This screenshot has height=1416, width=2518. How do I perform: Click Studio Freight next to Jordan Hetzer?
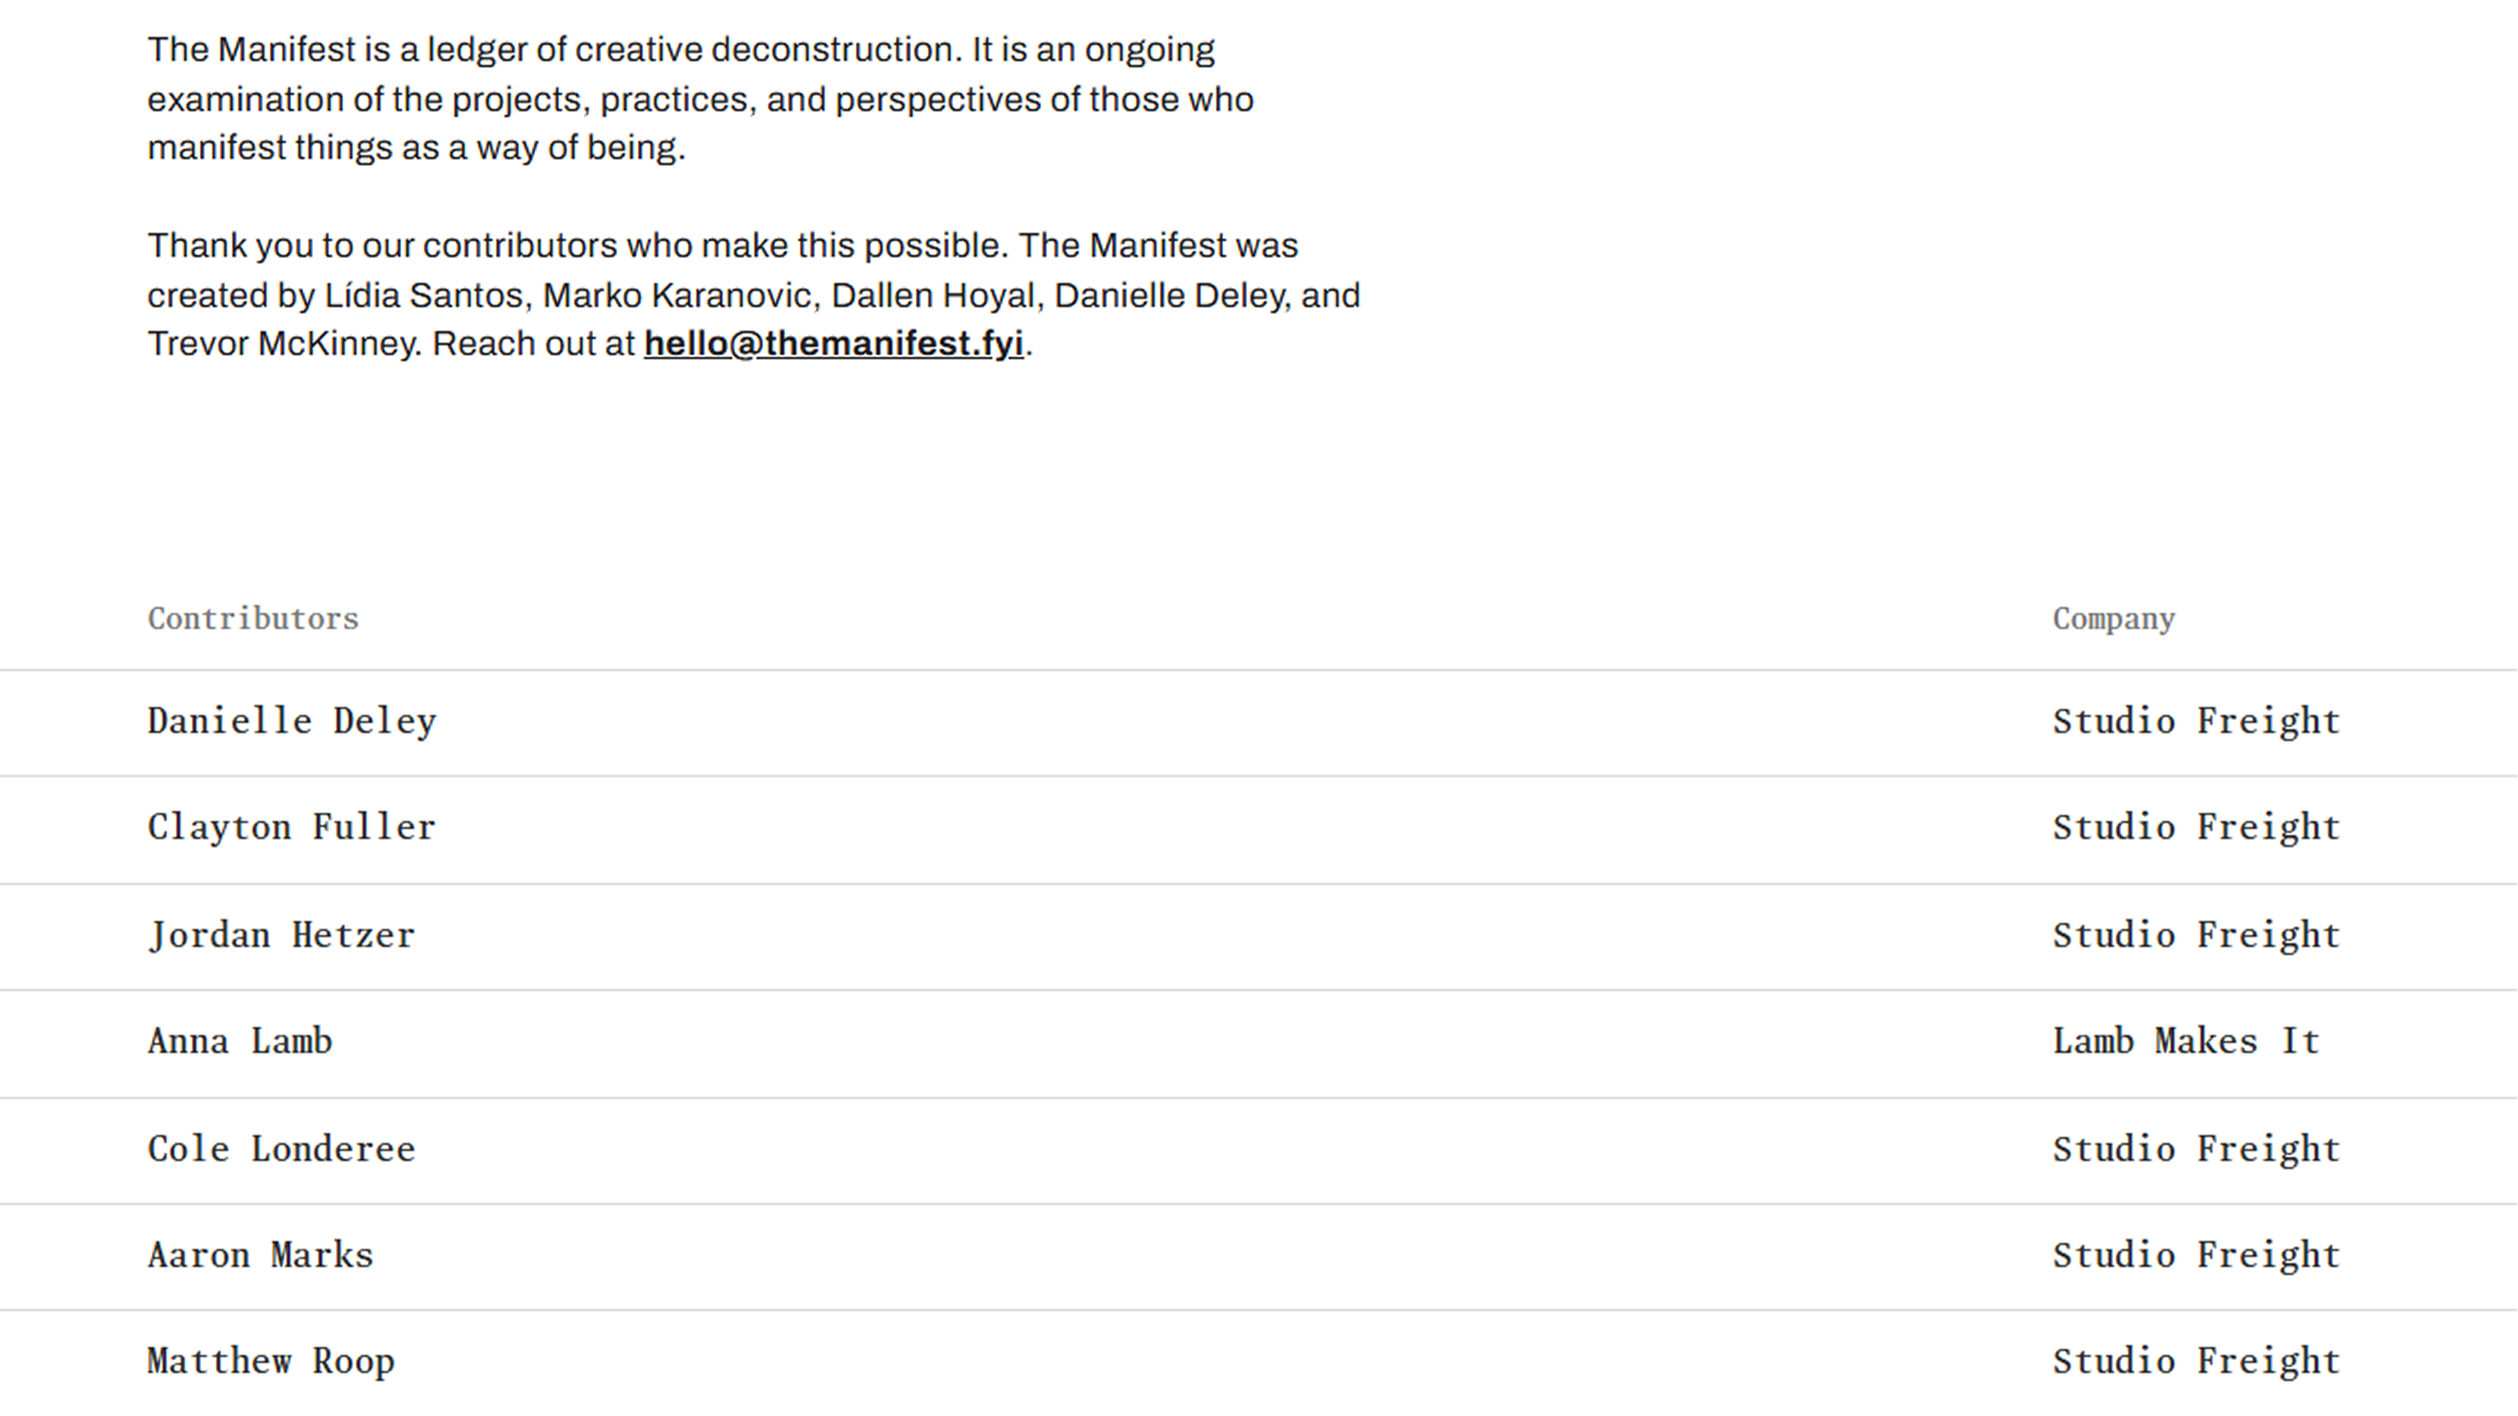coord(2196,936)
